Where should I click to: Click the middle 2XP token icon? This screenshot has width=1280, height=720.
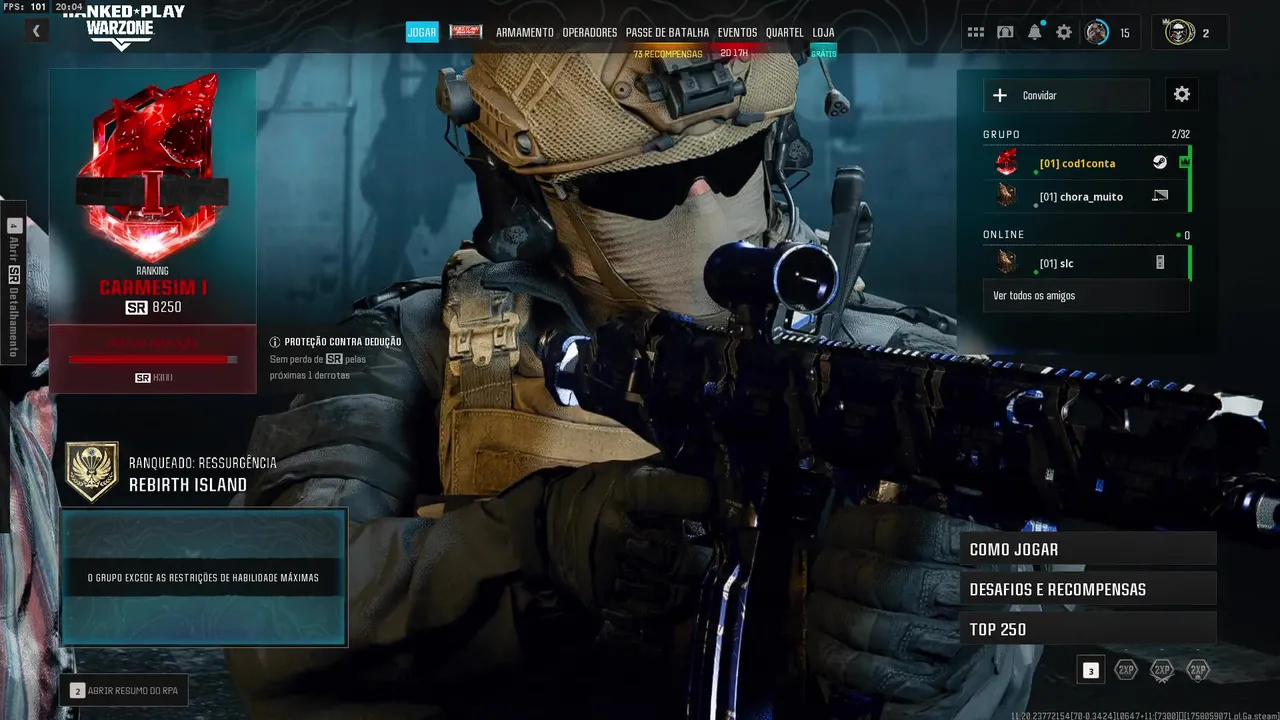tap(1161, 670)
